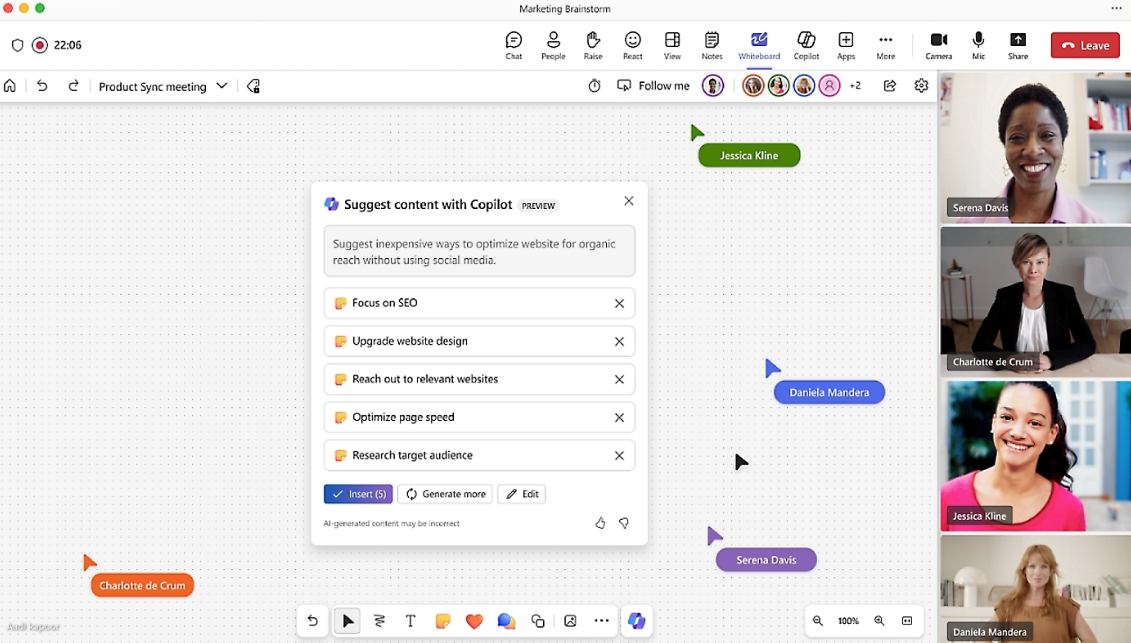Viewport: 1131px width, 643px height.
Task: Select the sticky note tool in bottom toolbar
Action: coord(443,621)
